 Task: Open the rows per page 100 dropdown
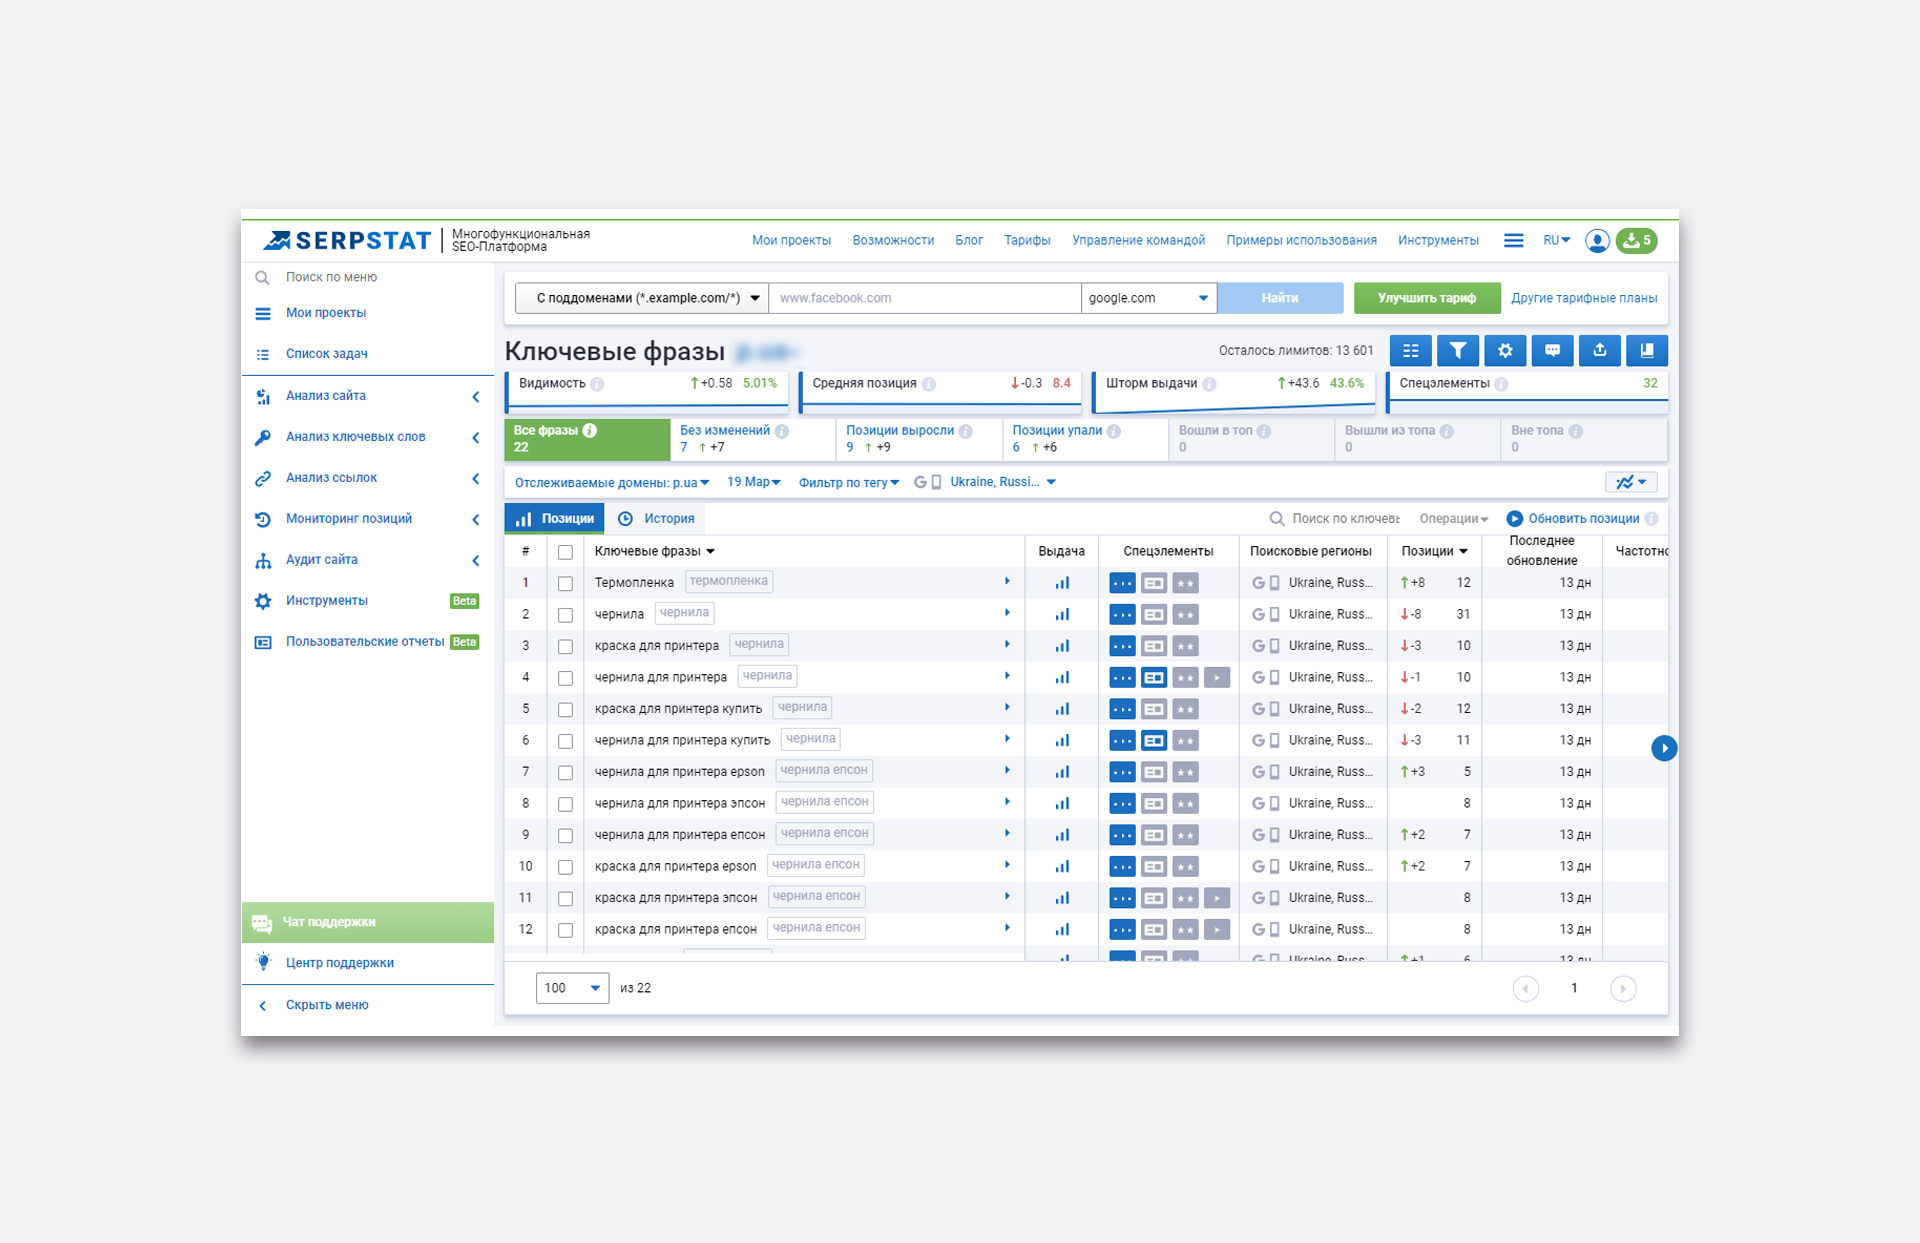(x=572, y=988)
